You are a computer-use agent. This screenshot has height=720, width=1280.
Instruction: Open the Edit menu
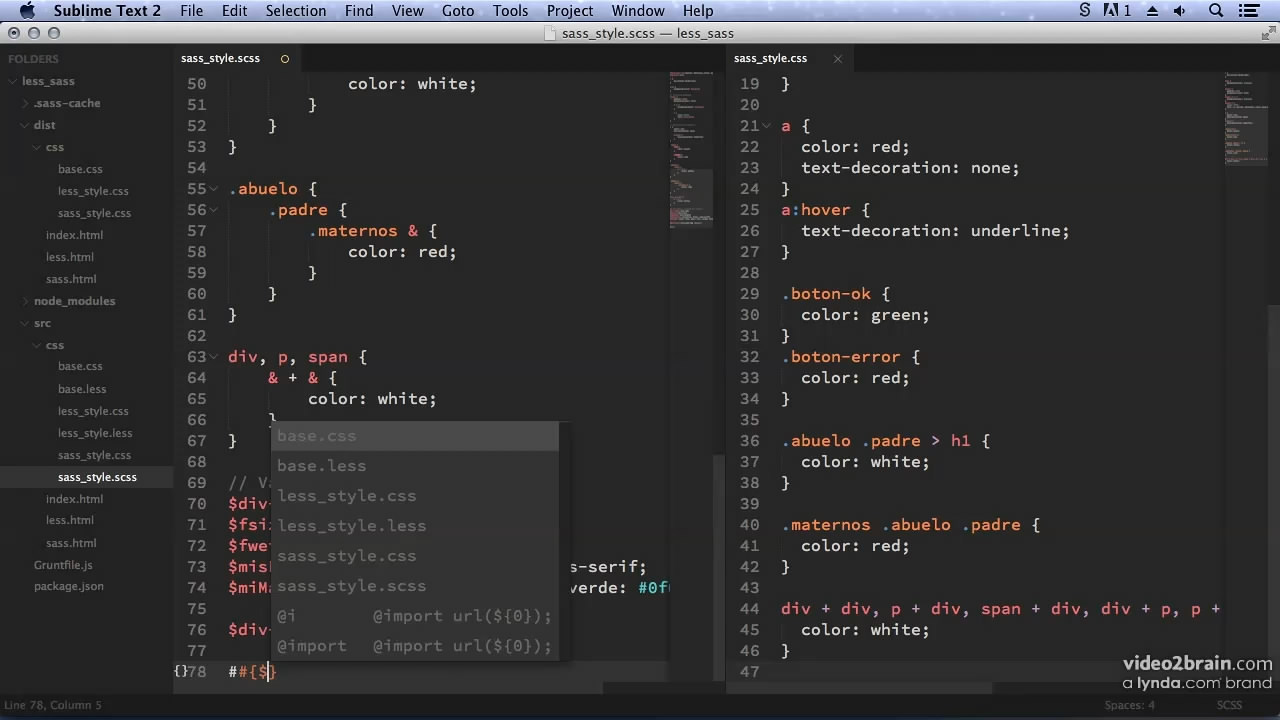pyautogui.click(x=235, y=11)
